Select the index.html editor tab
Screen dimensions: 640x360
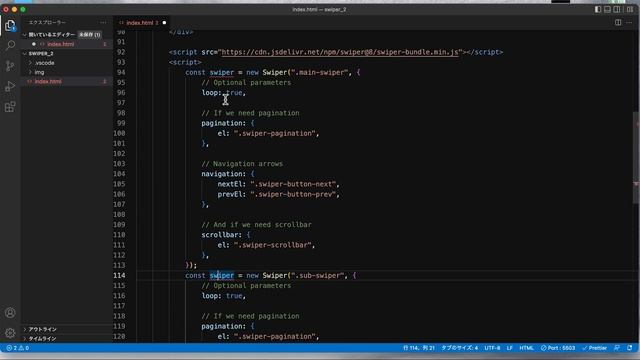click(140, 22)
